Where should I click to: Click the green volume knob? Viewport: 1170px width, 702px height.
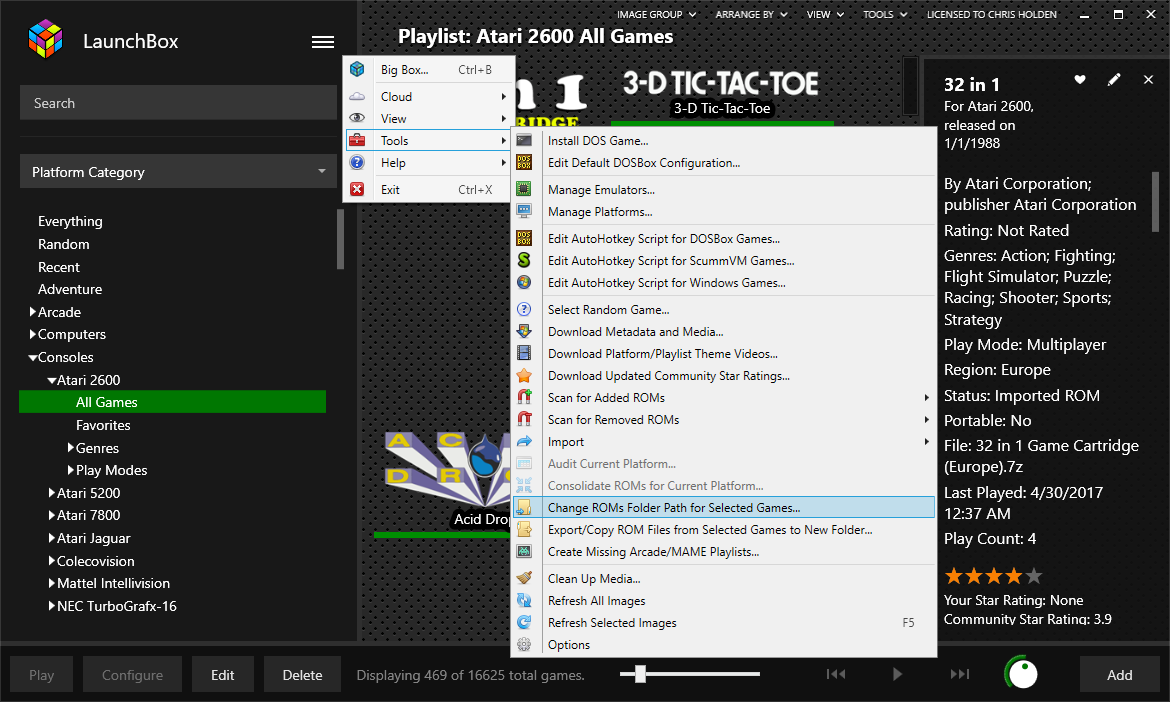(1022, 674)
